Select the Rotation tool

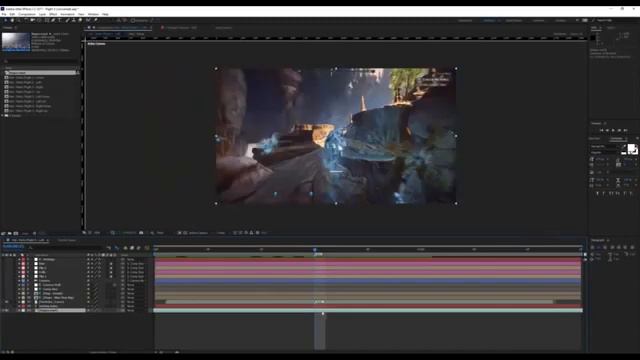(x=26, y=20)
